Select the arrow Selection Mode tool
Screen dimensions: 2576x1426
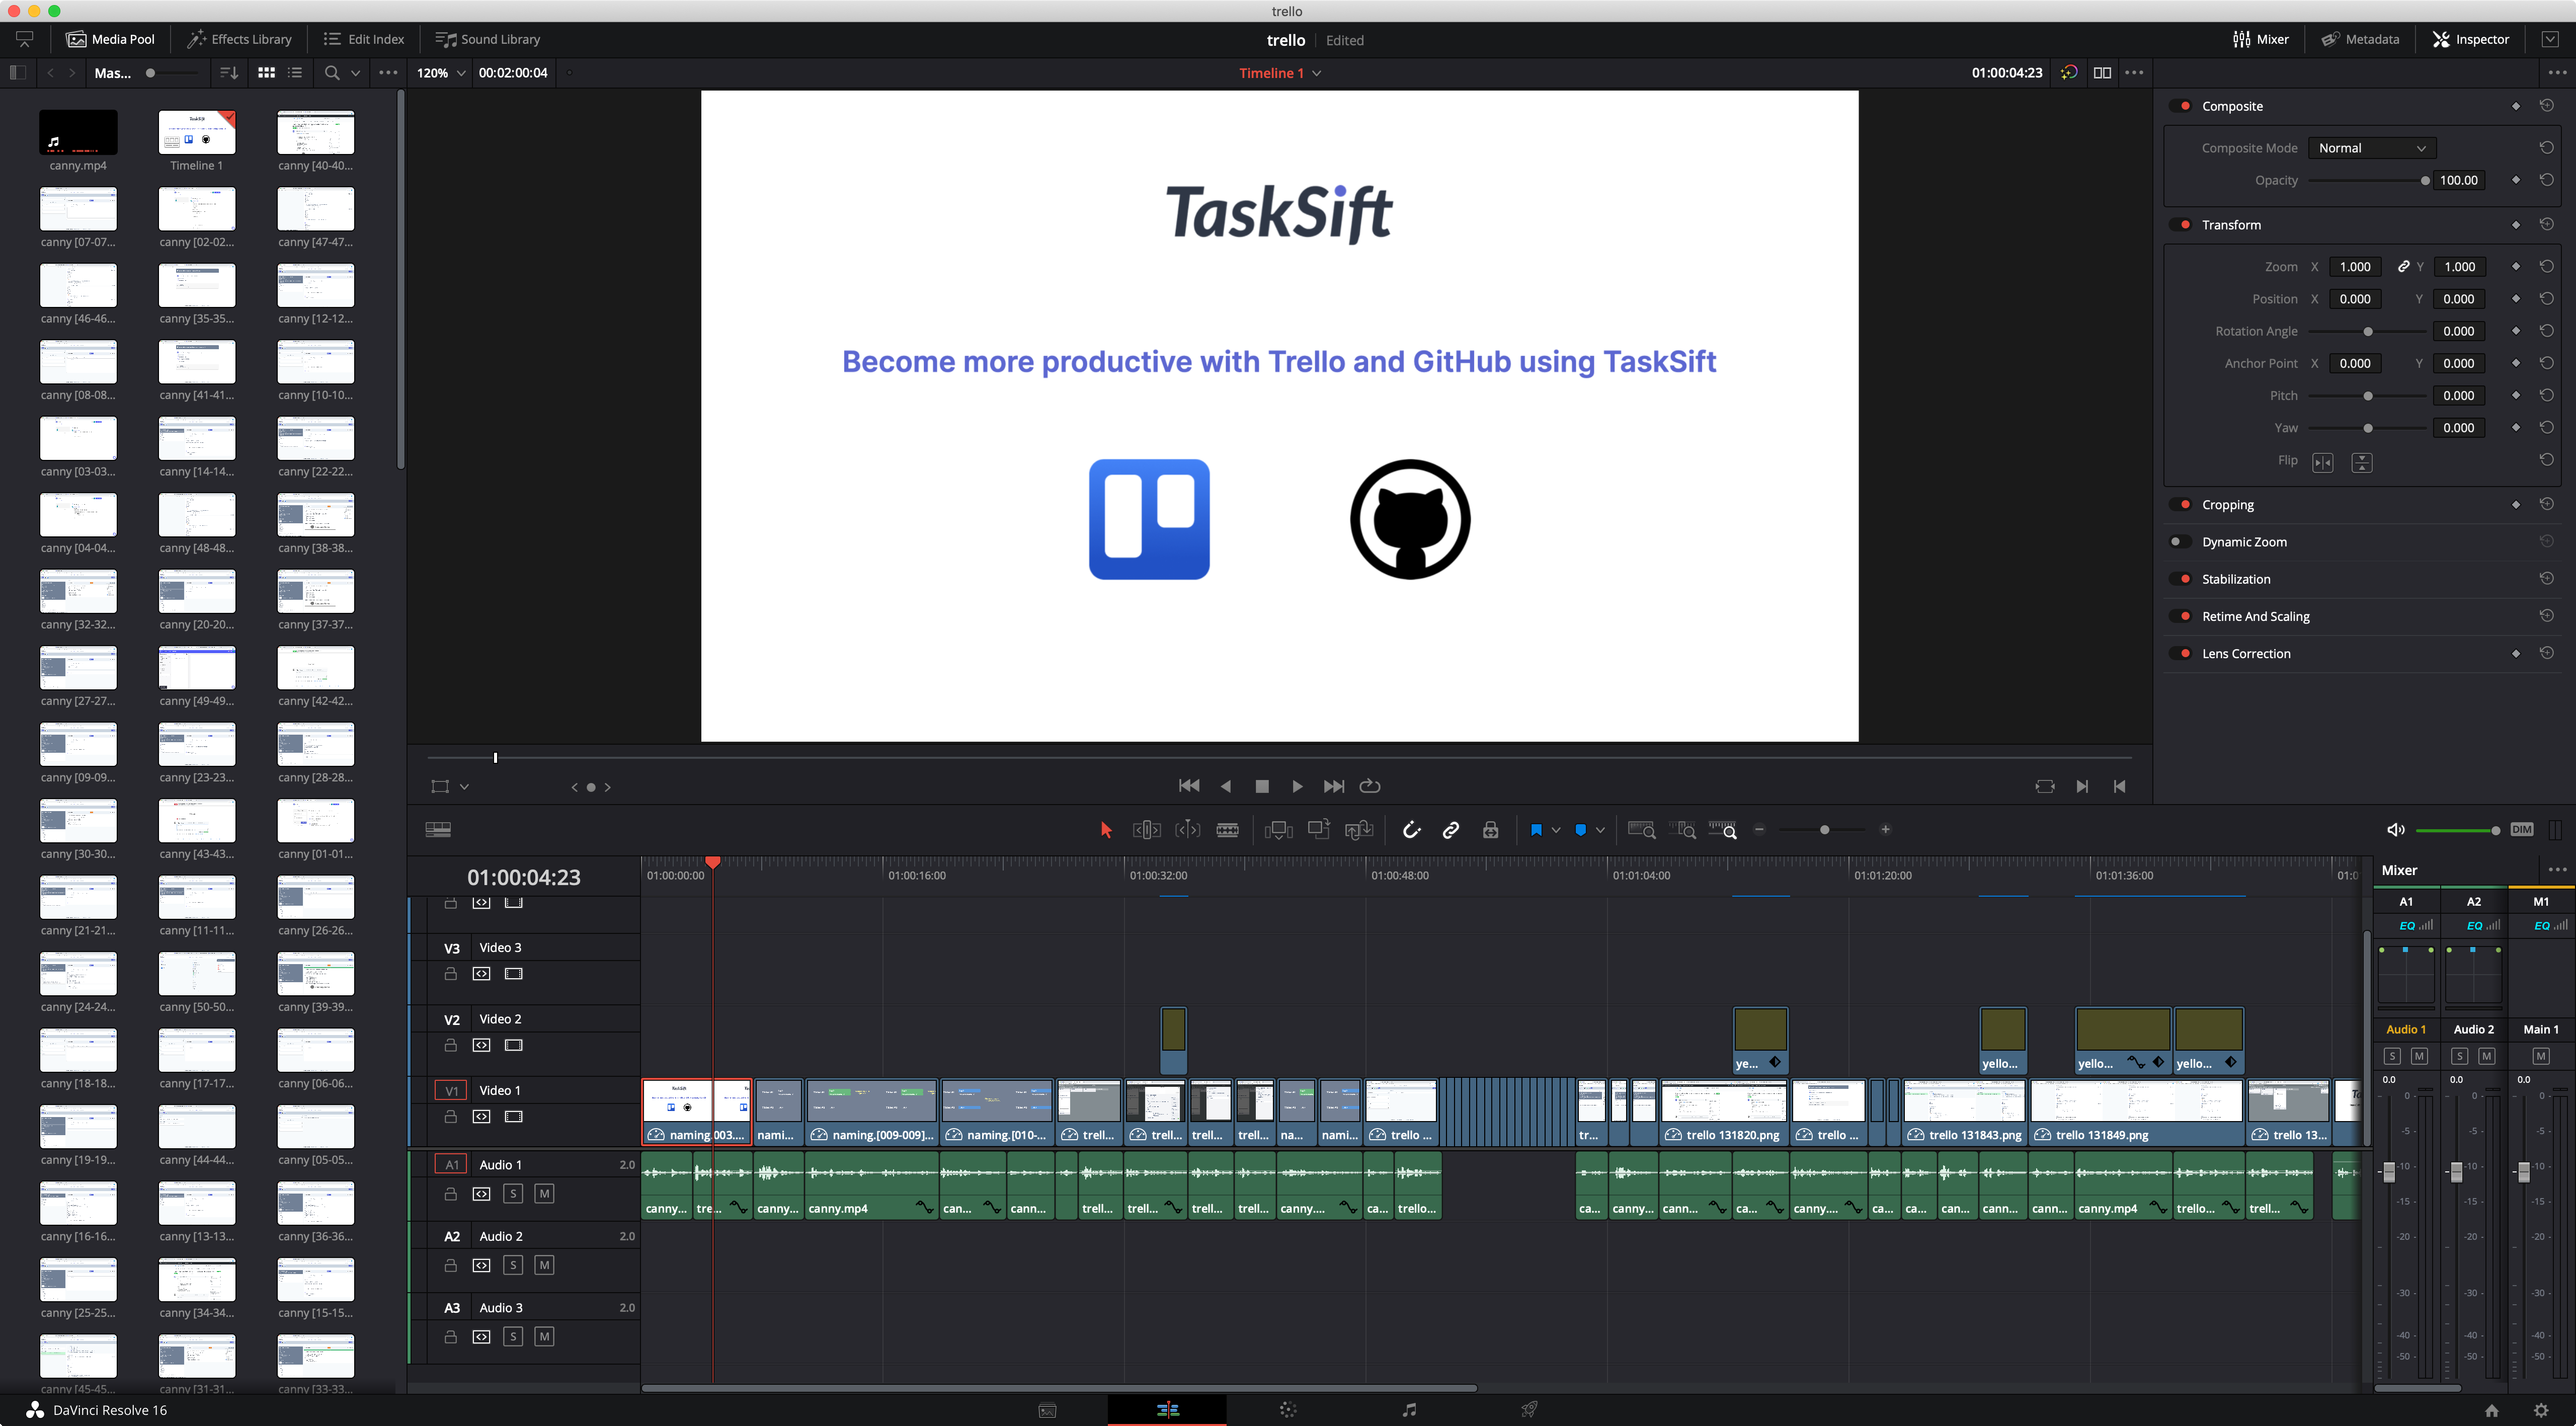1105,830
